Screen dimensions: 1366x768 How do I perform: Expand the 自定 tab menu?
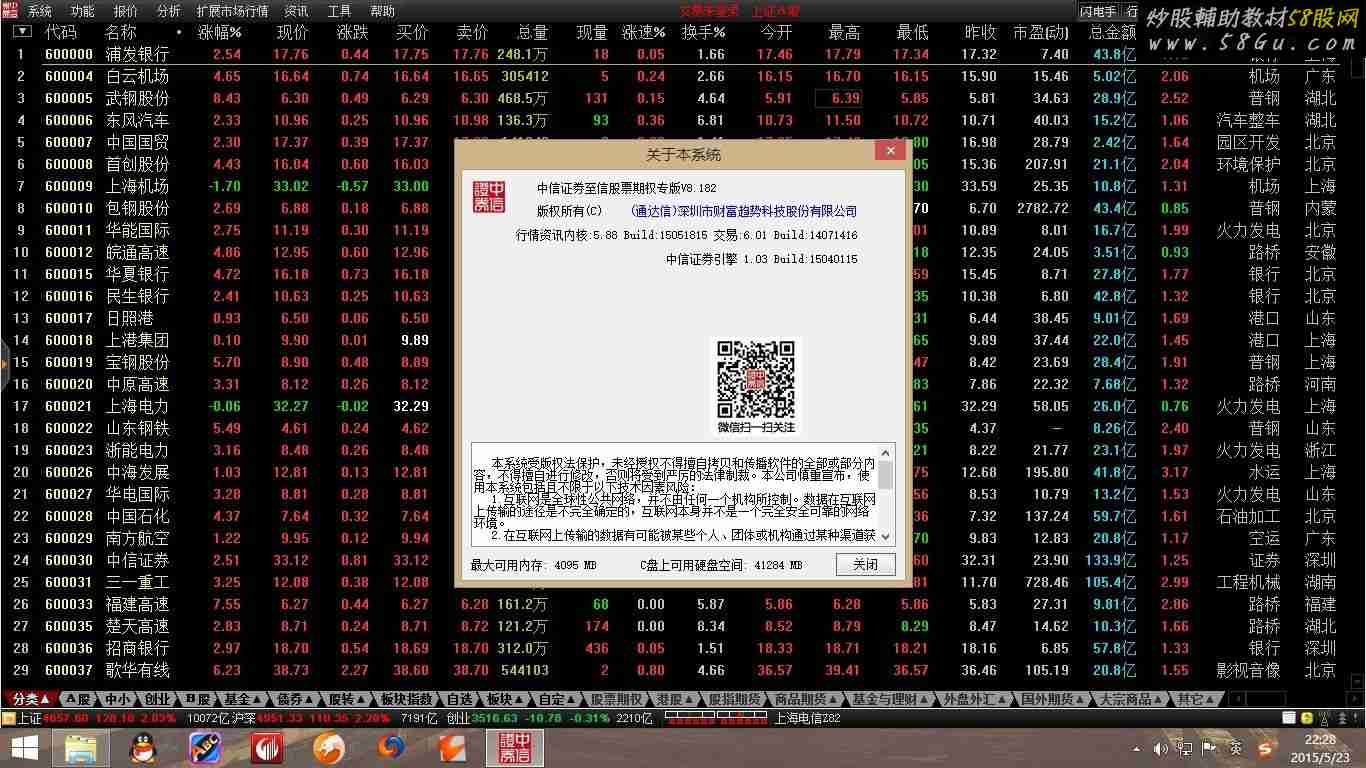point(557,699)
